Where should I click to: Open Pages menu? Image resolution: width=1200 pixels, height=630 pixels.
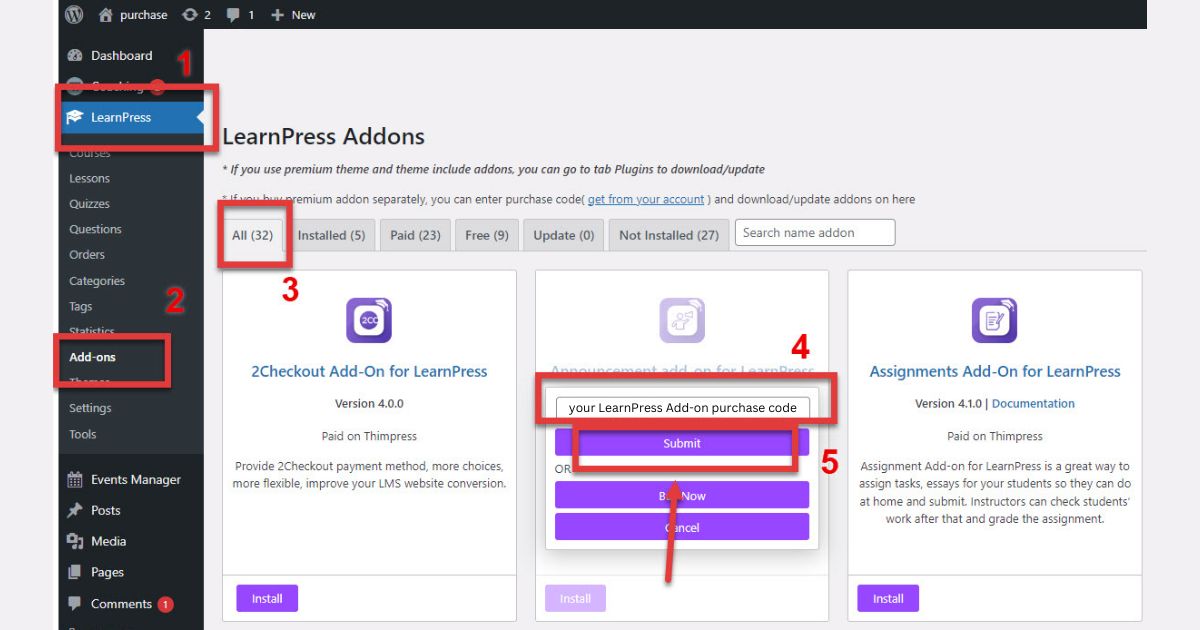click(108, 573)
